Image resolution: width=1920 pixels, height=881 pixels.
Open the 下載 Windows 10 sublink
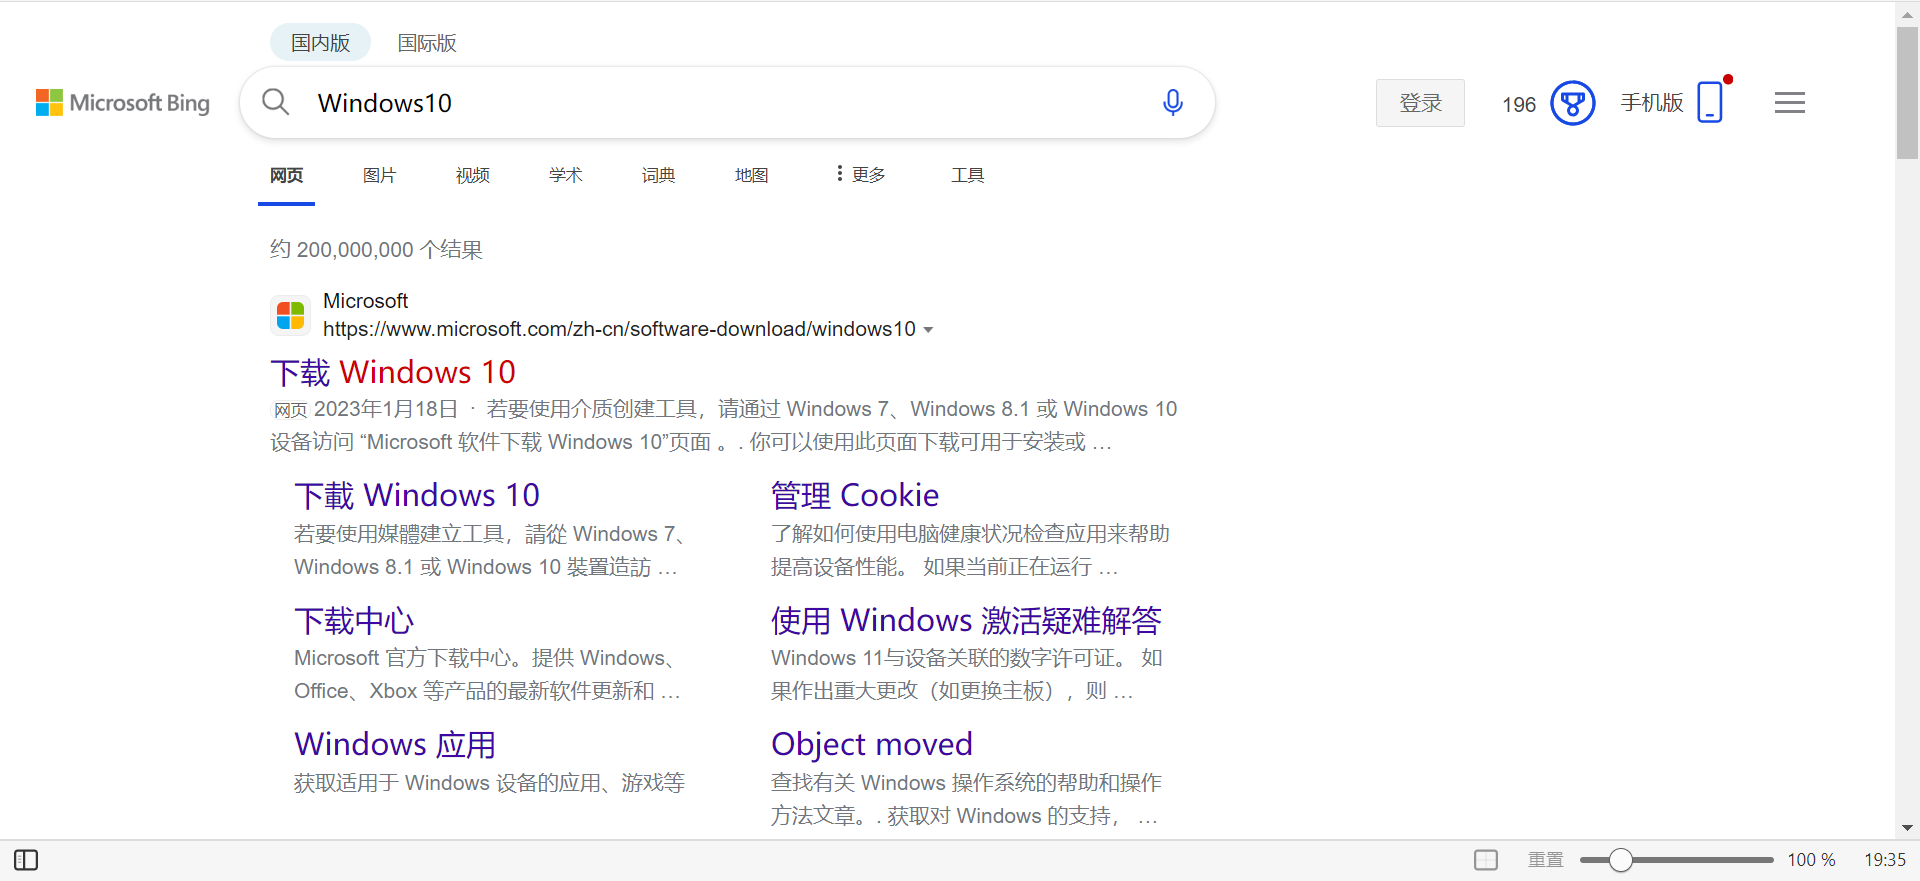417,495
